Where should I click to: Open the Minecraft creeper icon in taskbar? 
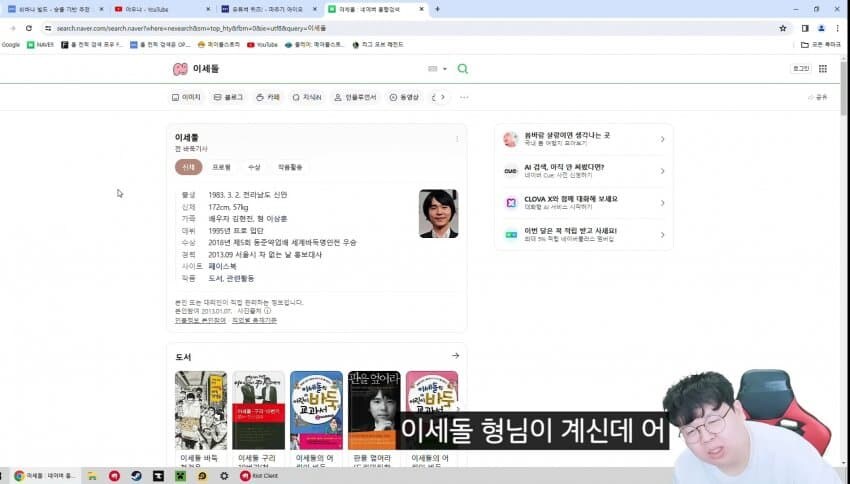pyautogui.click(x=180, y=476)
